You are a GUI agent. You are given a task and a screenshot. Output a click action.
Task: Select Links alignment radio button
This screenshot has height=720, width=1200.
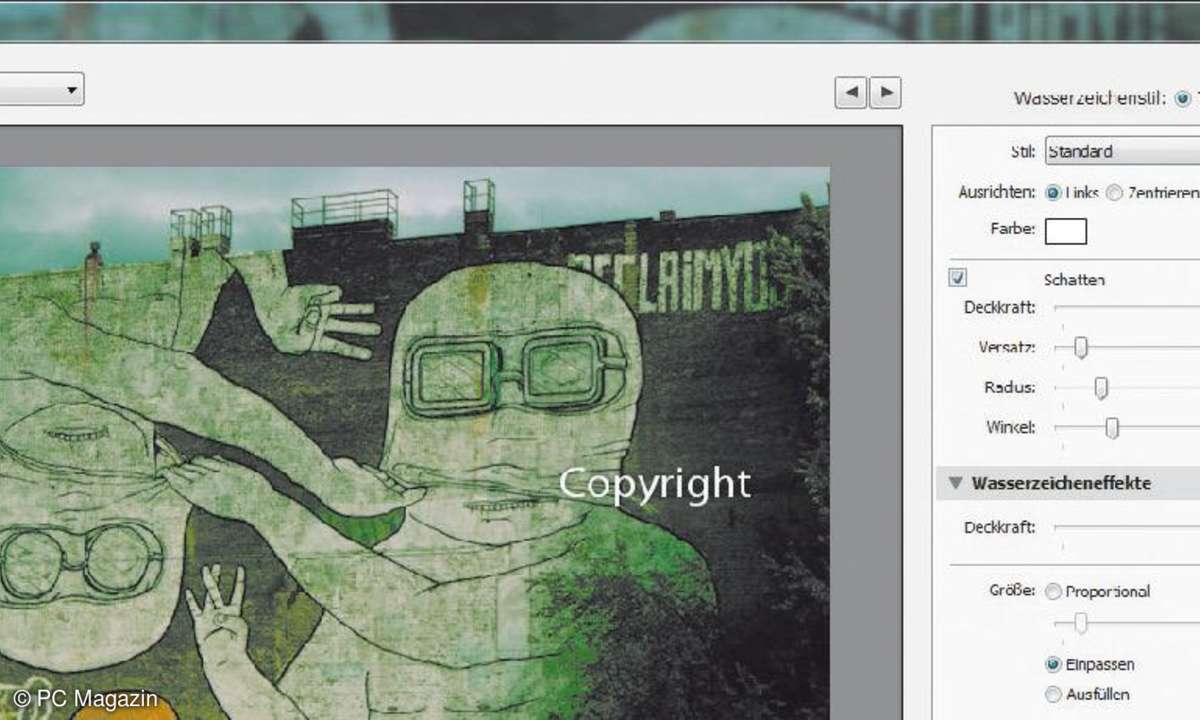coord(1052,192)
